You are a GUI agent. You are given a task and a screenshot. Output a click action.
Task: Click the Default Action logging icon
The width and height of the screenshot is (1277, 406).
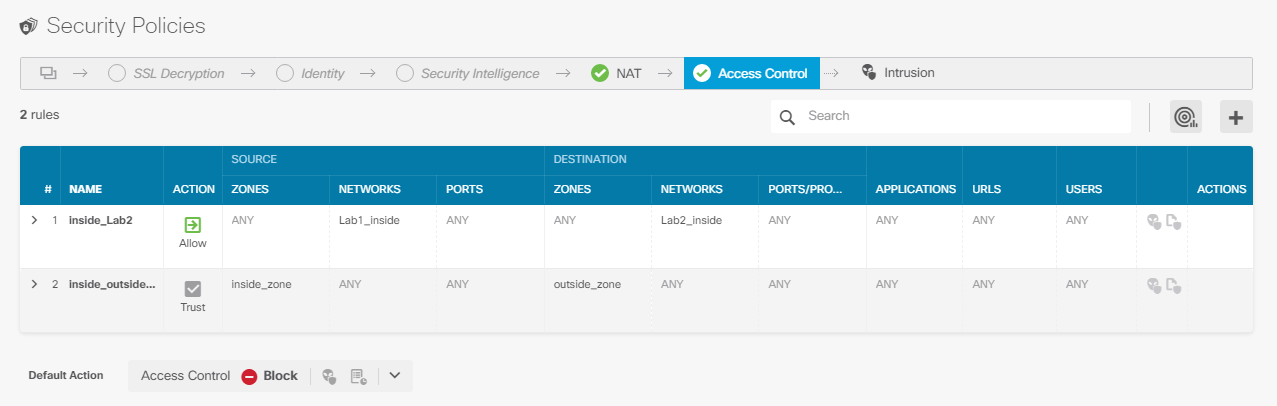coord(358,376)
